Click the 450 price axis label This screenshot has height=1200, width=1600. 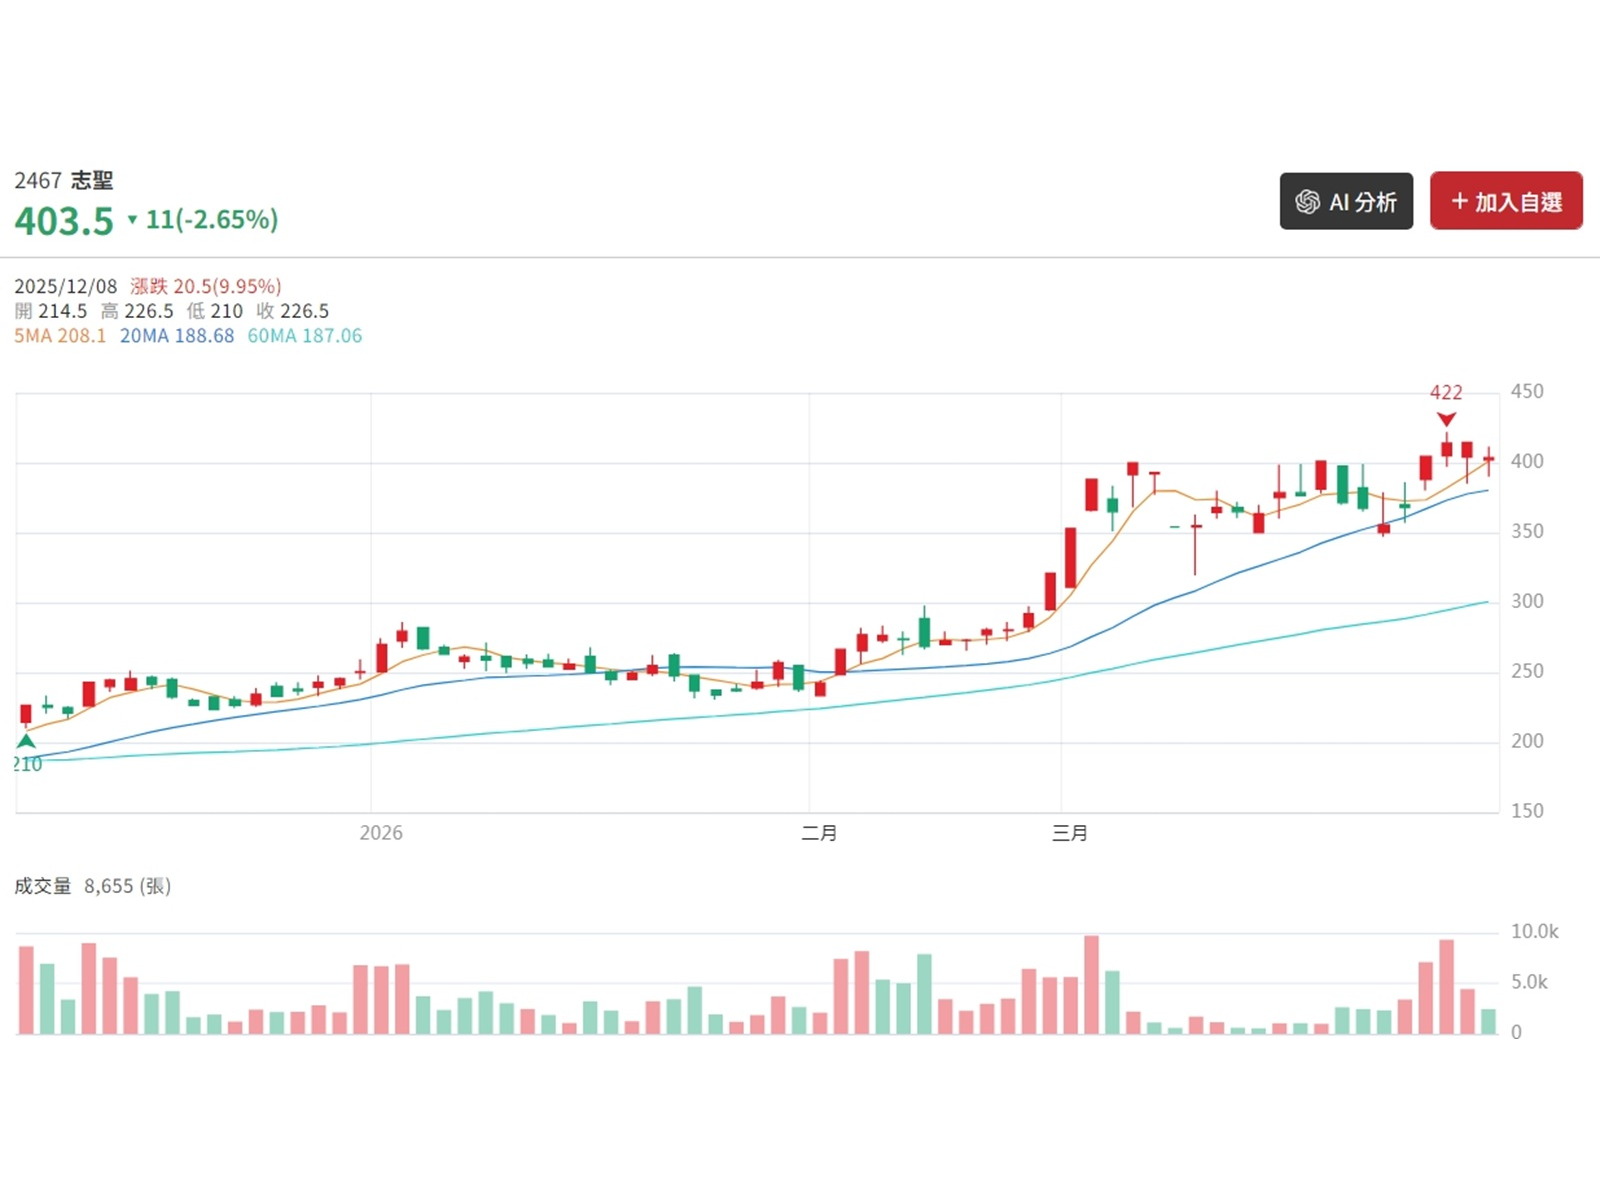pos(1527,391)
